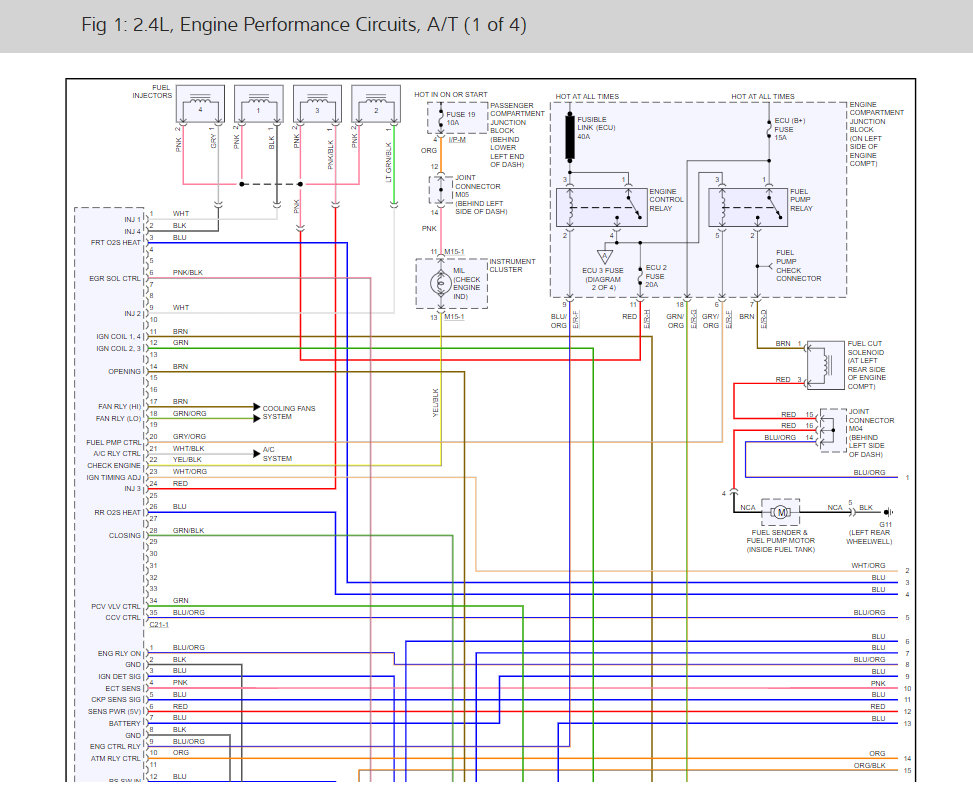Click the "CKP SENS SIG" pin label
Screen dimensions: 973x808
pyautogui.click(x=116, y=699)
